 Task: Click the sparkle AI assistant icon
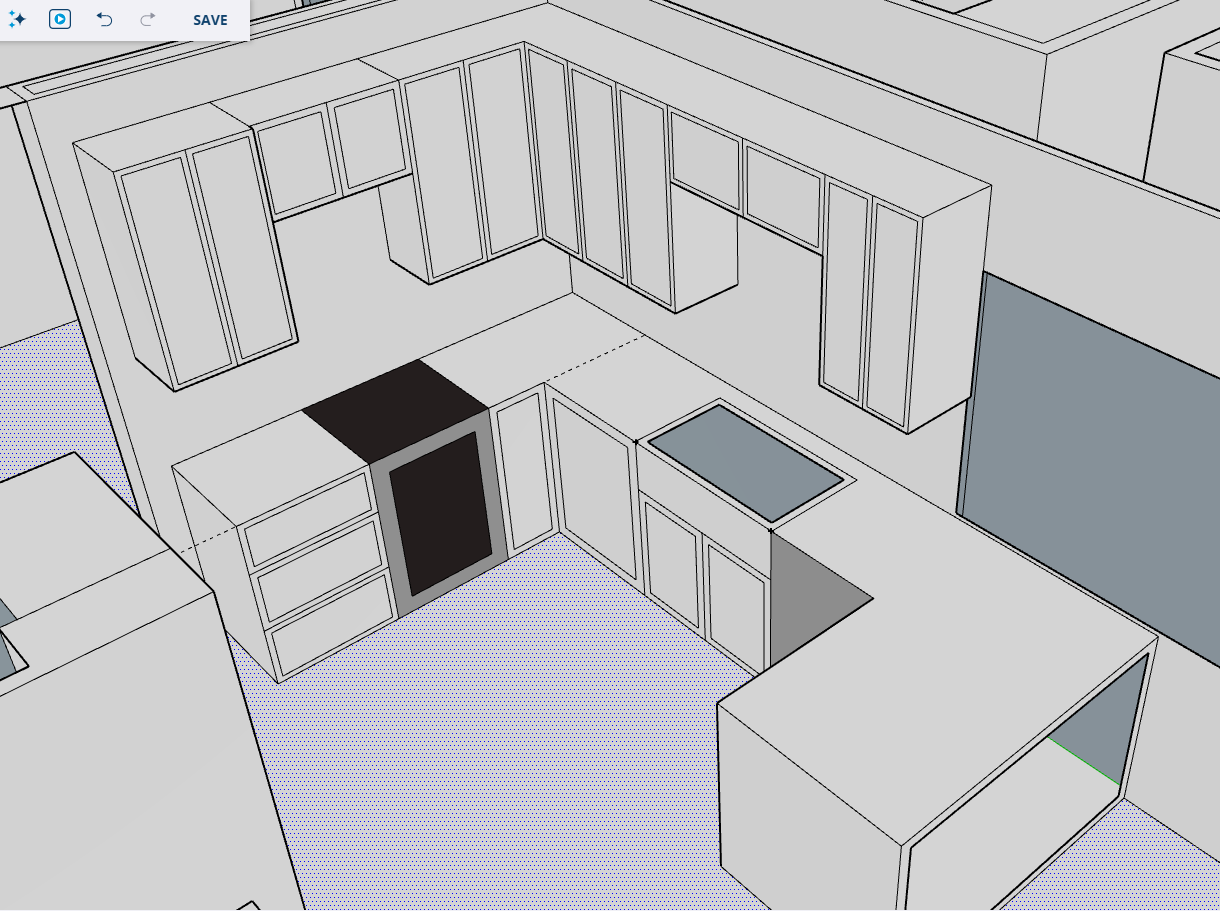tap(17, 19)
